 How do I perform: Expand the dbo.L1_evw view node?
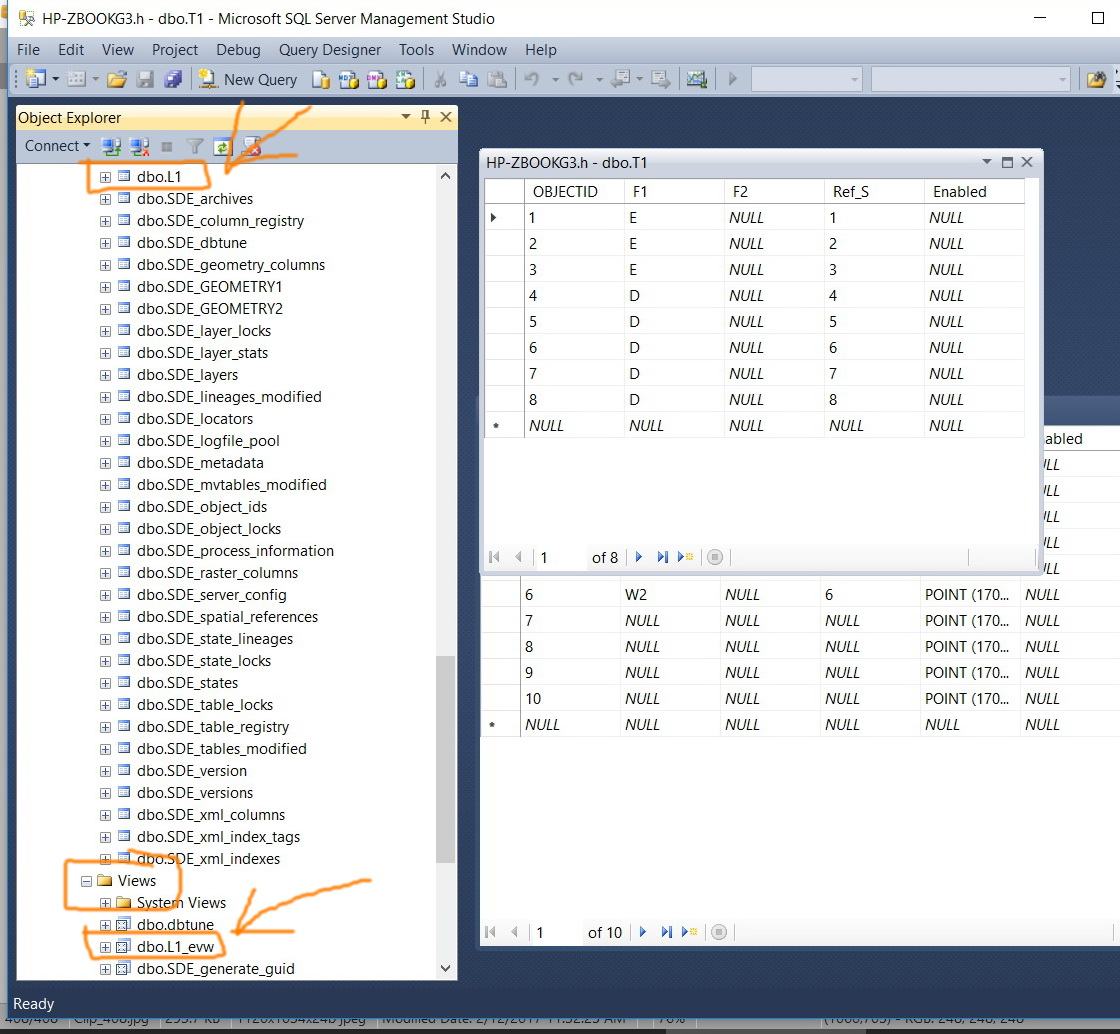105,947
